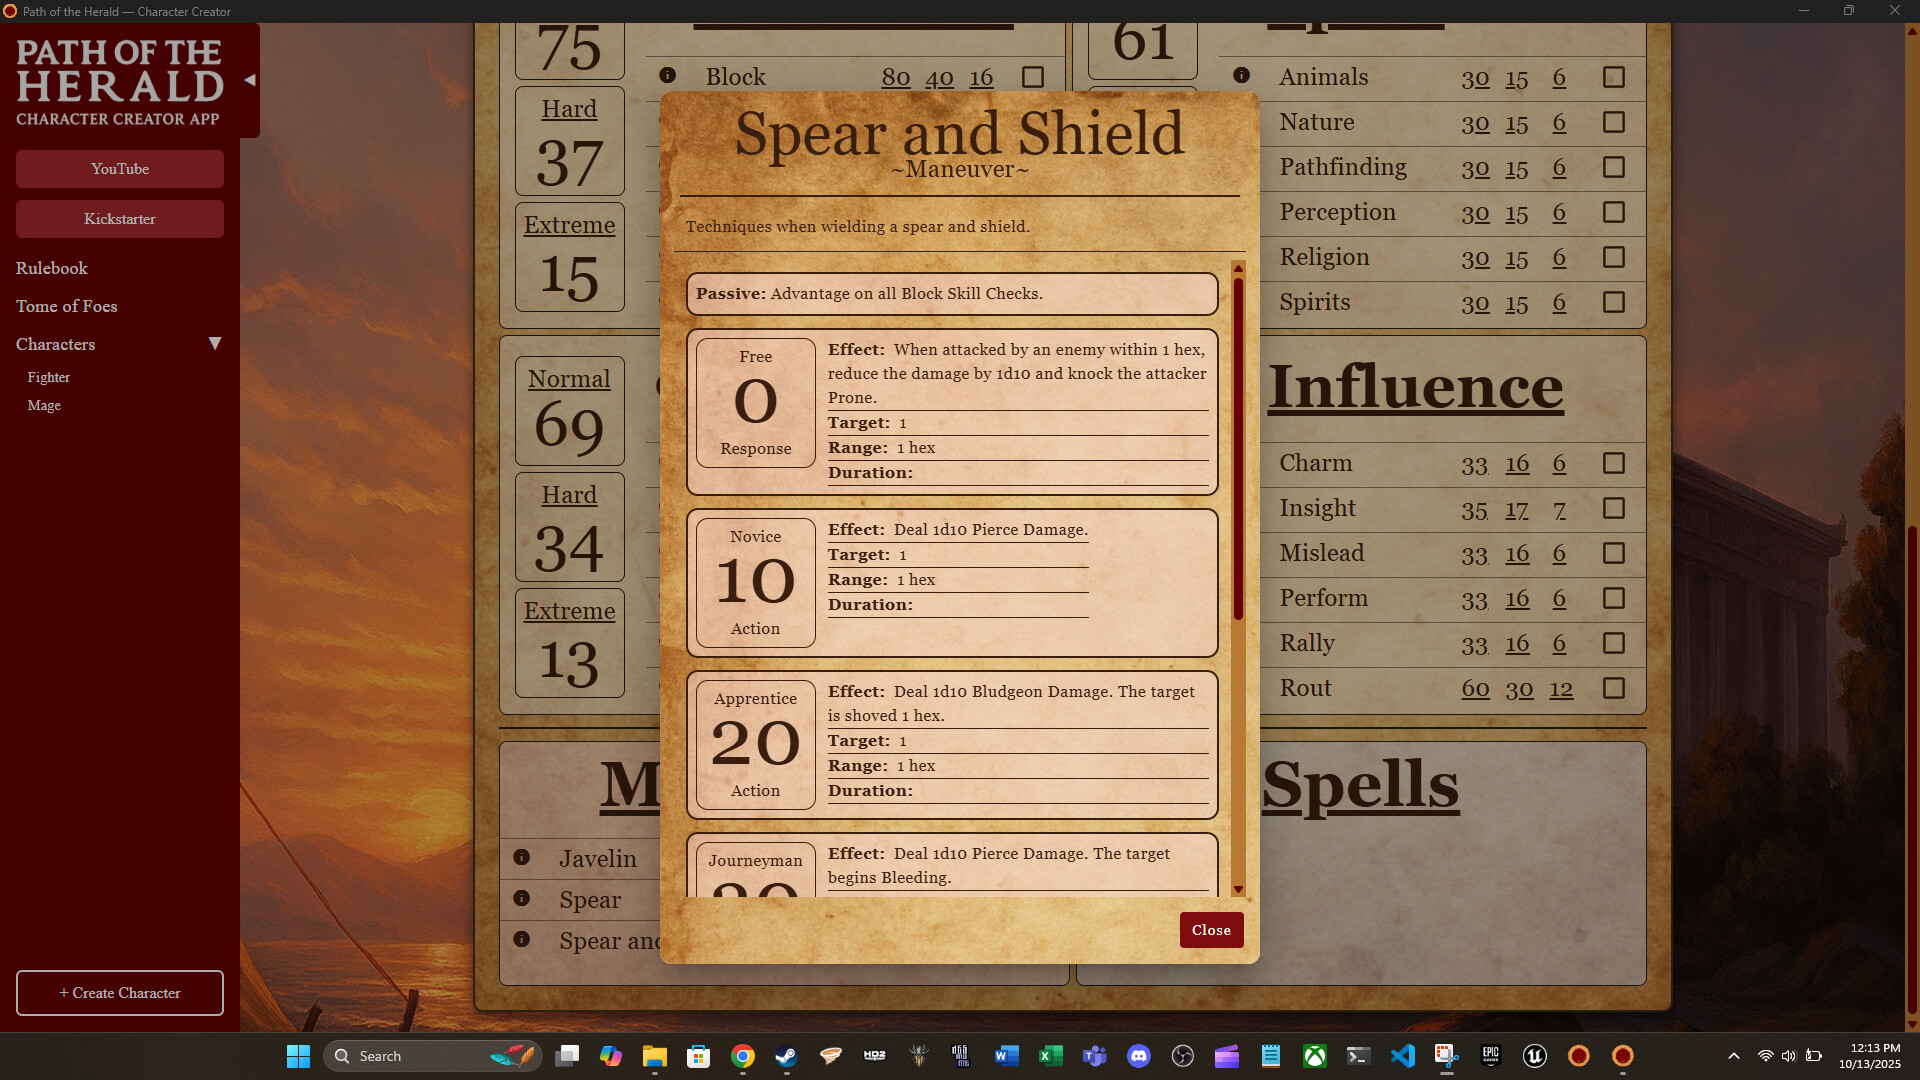Enable the Rout checkbox under Influence
This screenshot has height=1080, width=1920.
coord(1613,688)
